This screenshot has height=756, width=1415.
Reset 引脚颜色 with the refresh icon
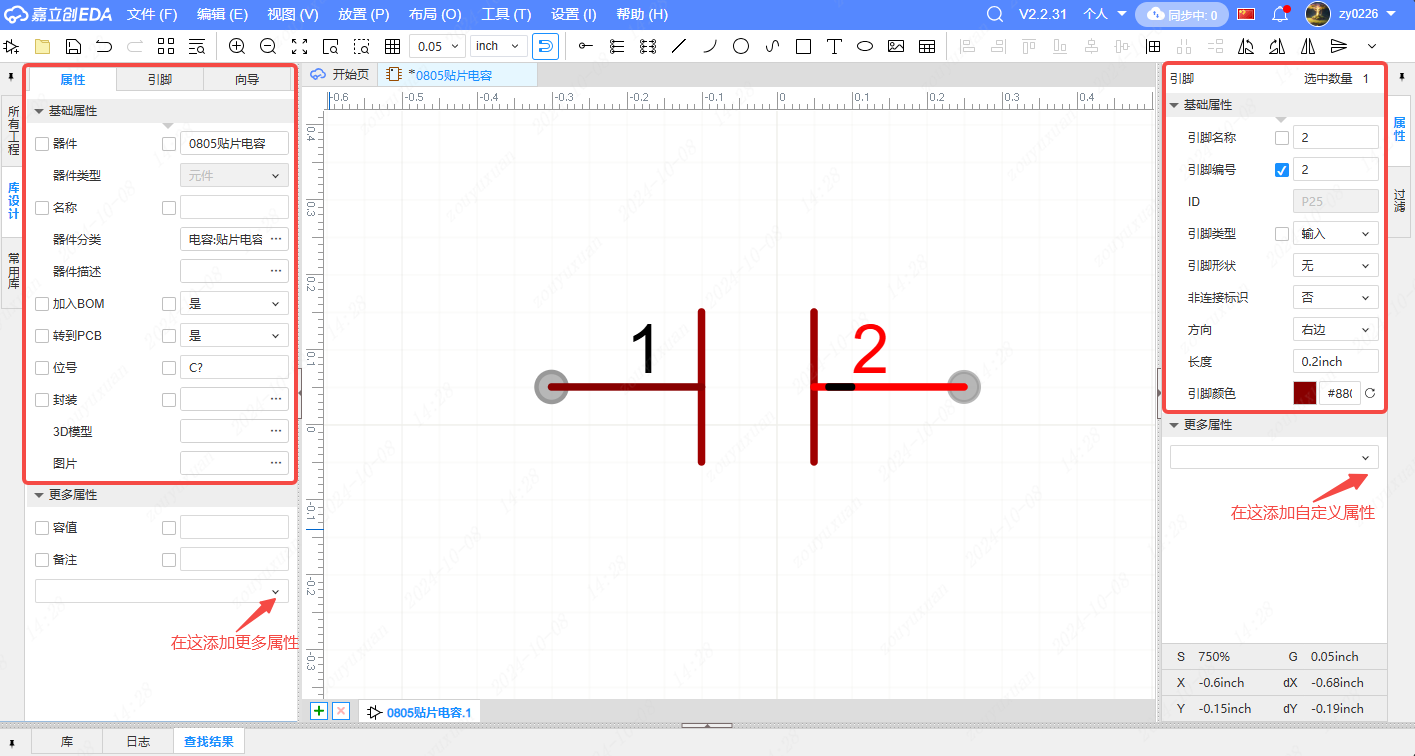[x=1370, y=393]
